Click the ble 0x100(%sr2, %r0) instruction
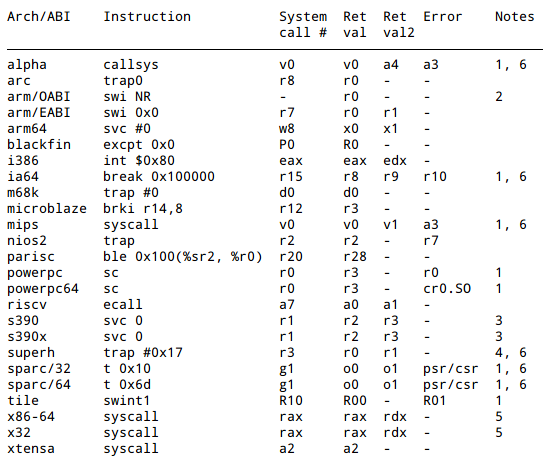The height and width of the screenshot is (466, 560). 182,257
